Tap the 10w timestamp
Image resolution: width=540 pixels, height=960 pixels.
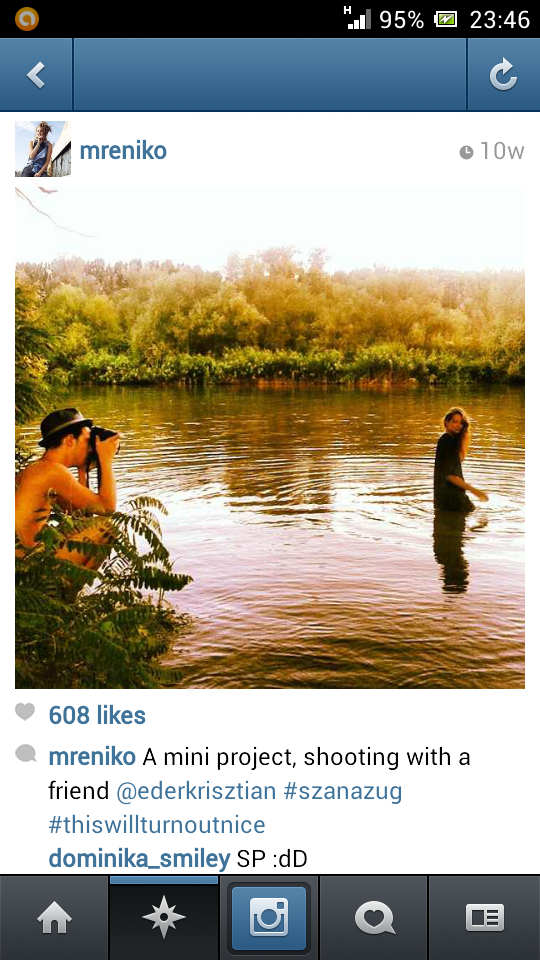point(492,151)
